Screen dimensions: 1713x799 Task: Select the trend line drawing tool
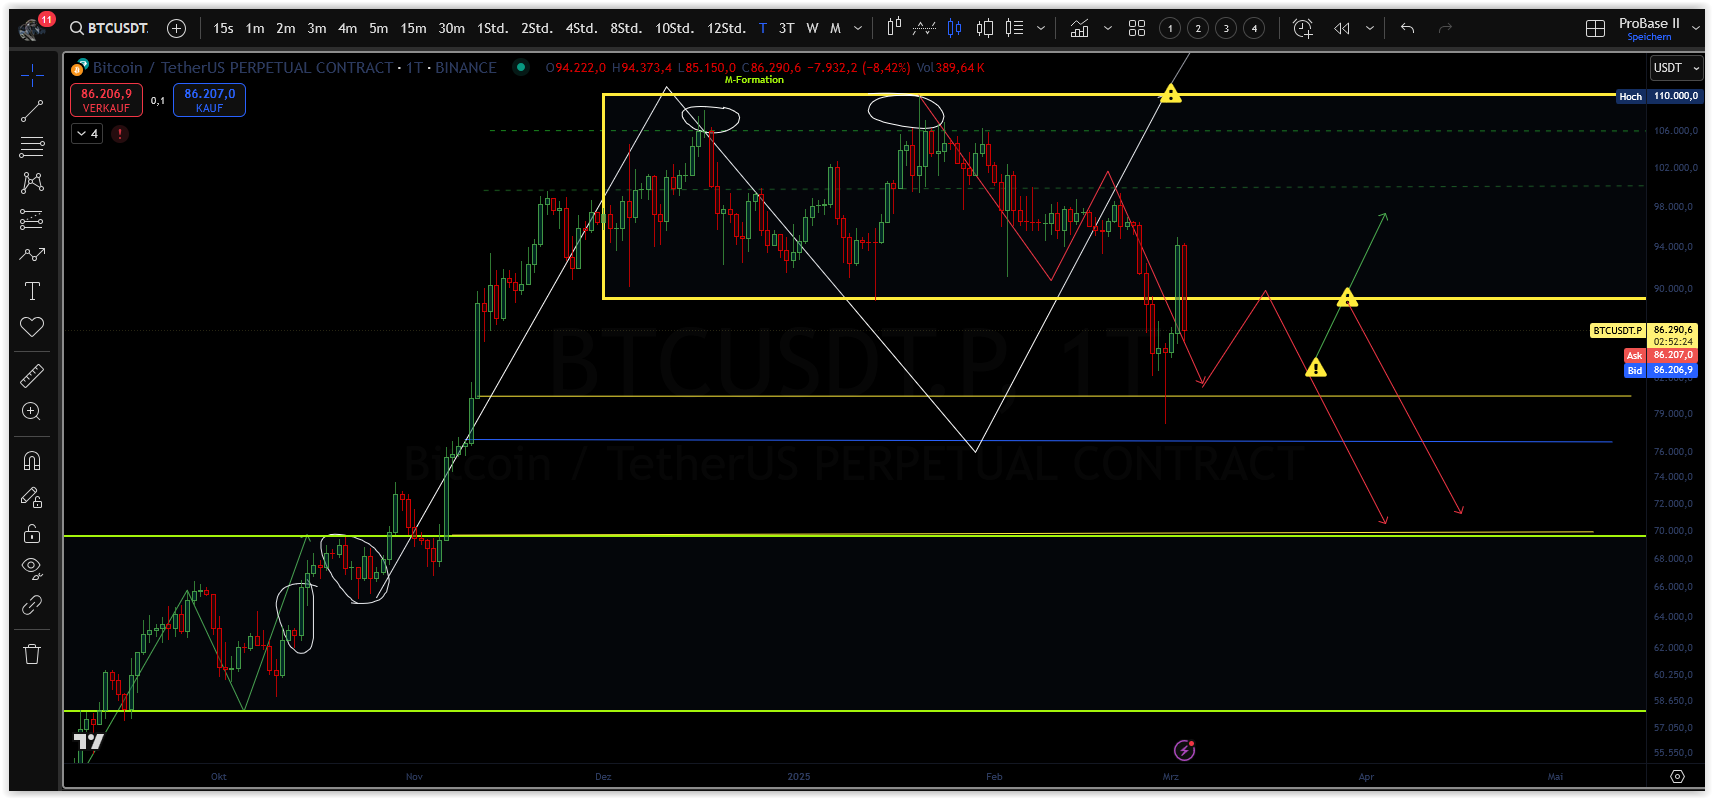pos(32,111)
